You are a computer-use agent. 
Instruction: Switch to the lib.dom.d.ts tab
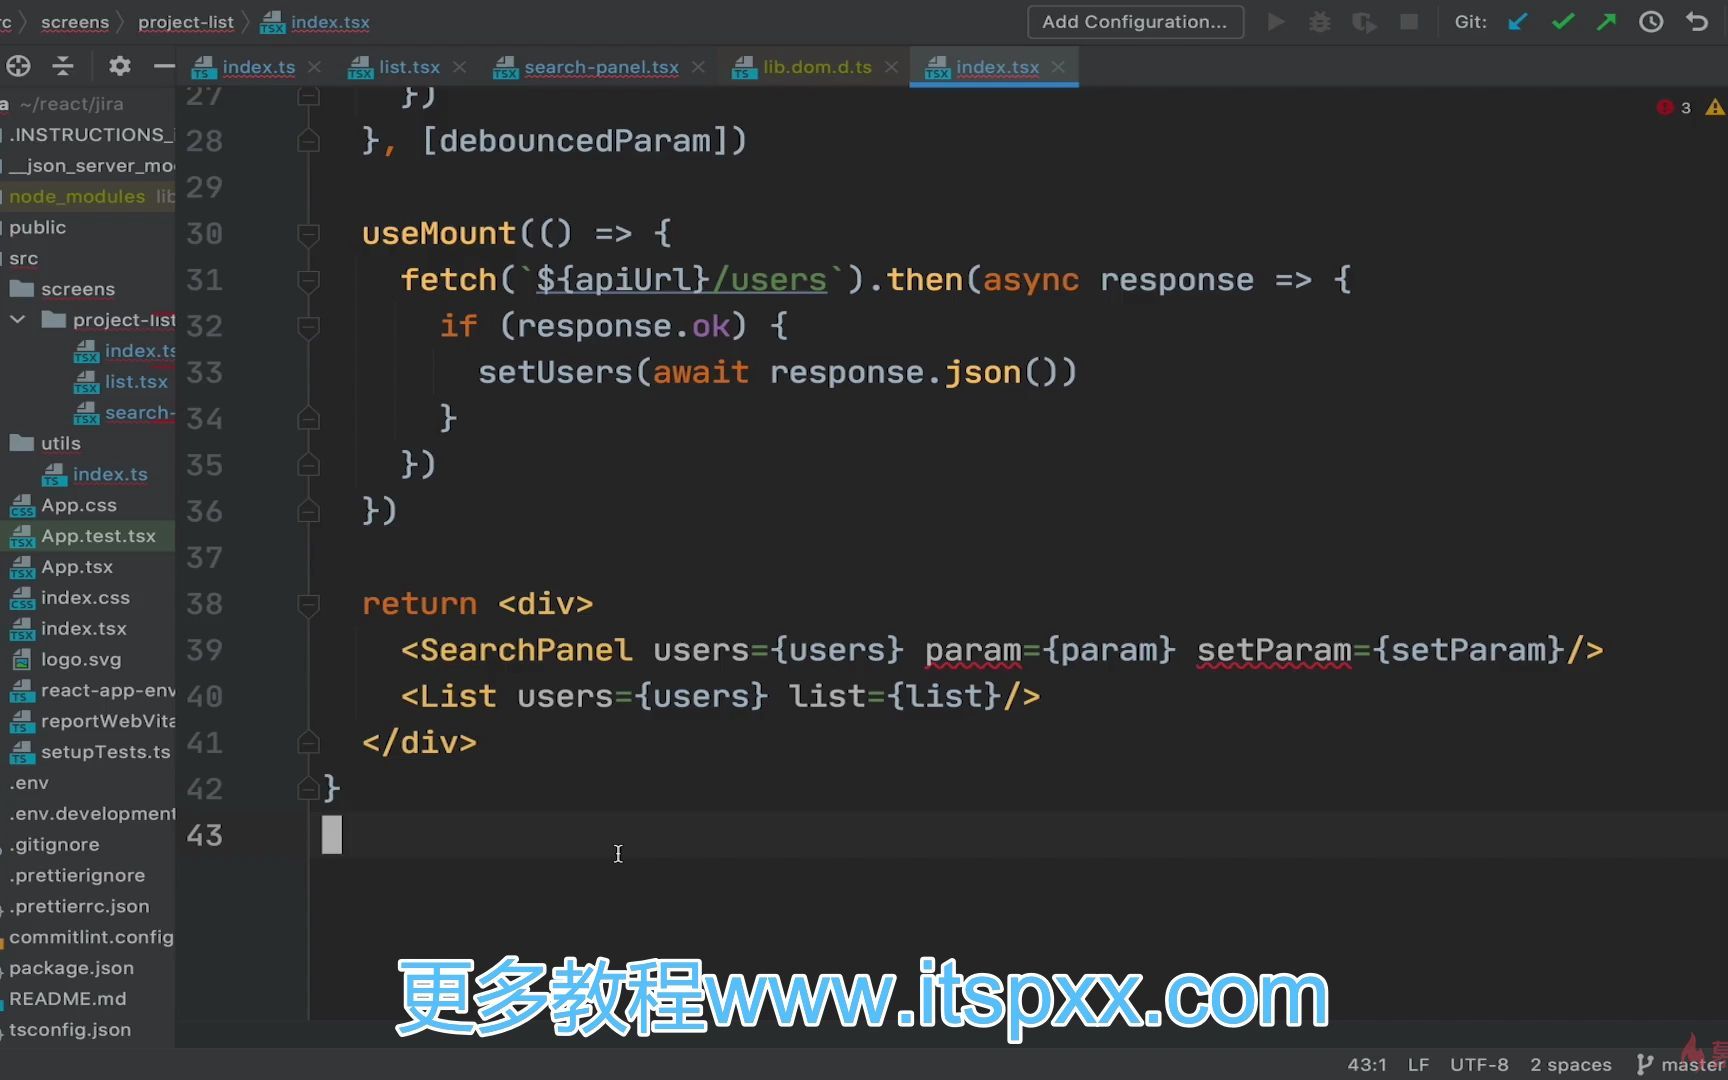(x=817, y=67)
